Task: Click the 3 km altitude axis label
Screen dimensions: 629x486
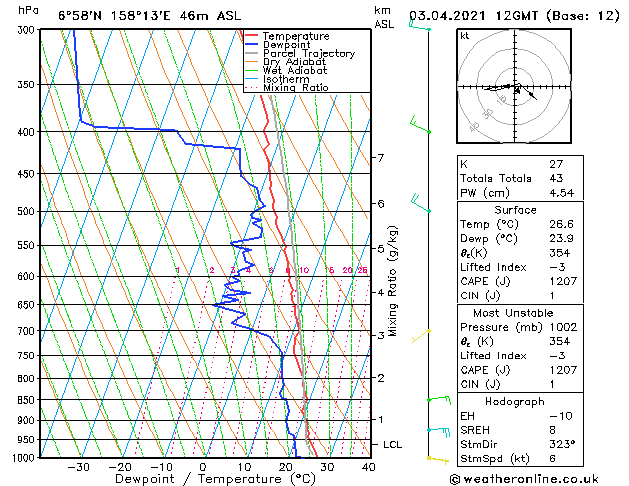Action: pyautogui.click(x=380, y=335)
